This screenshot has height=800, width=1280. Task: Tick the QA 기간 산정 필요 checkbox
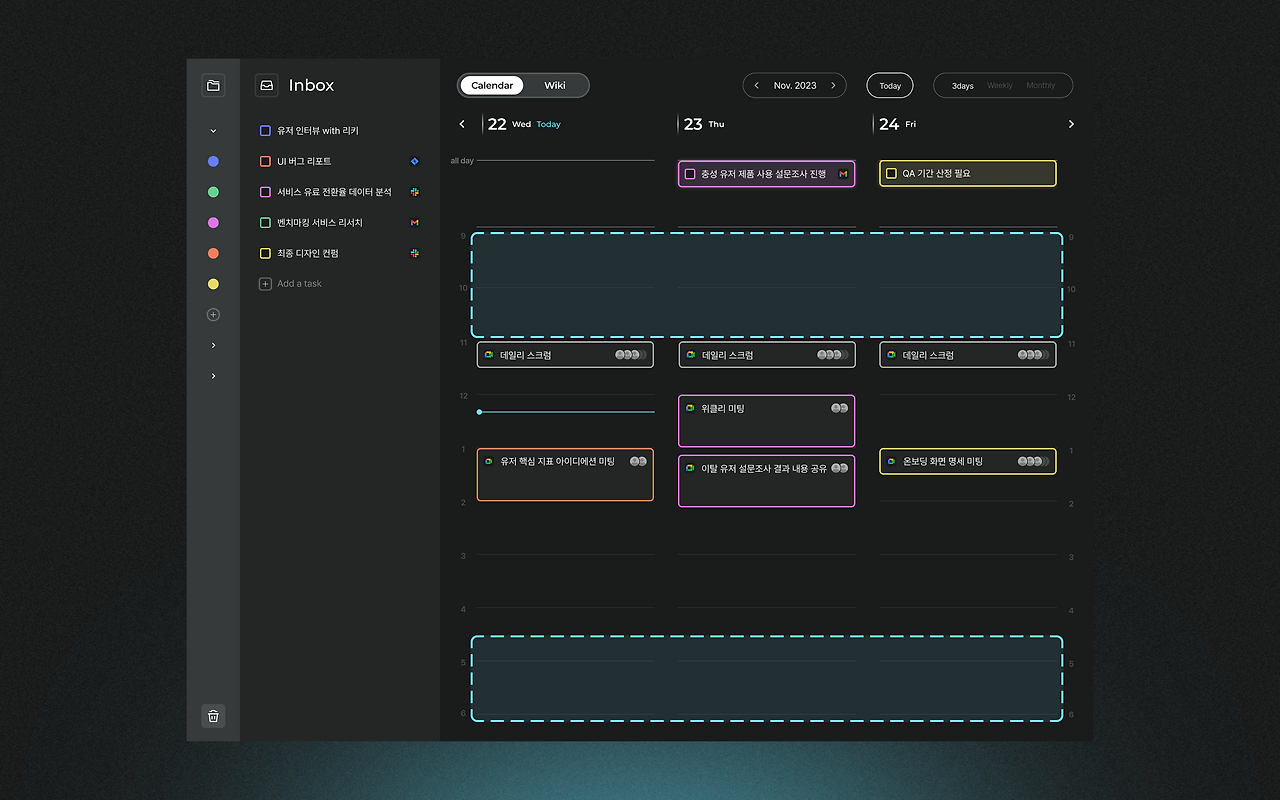891,173
